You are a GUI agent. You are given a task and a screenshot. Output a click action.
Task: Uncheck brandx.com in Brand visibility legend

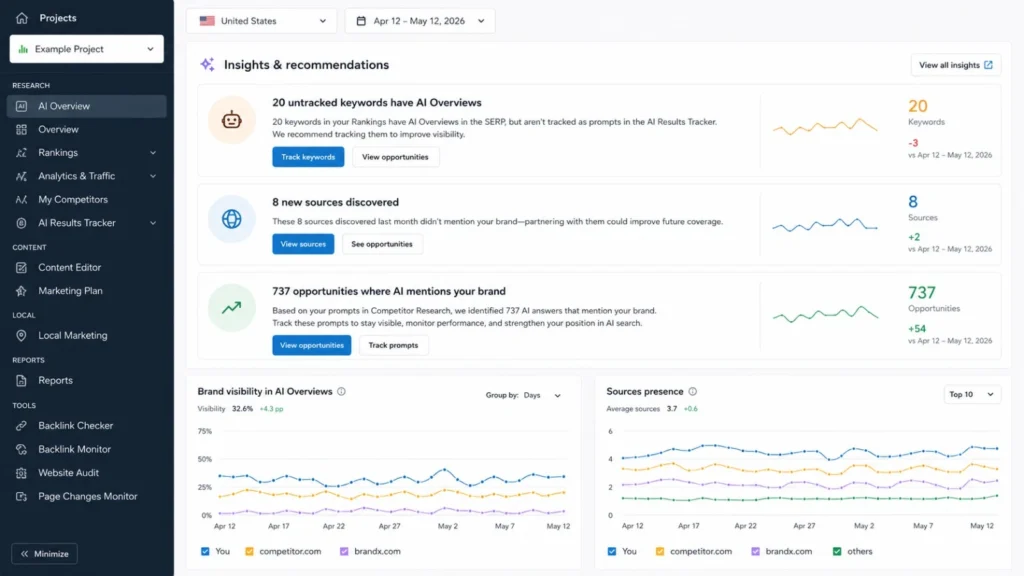point(344,551)
